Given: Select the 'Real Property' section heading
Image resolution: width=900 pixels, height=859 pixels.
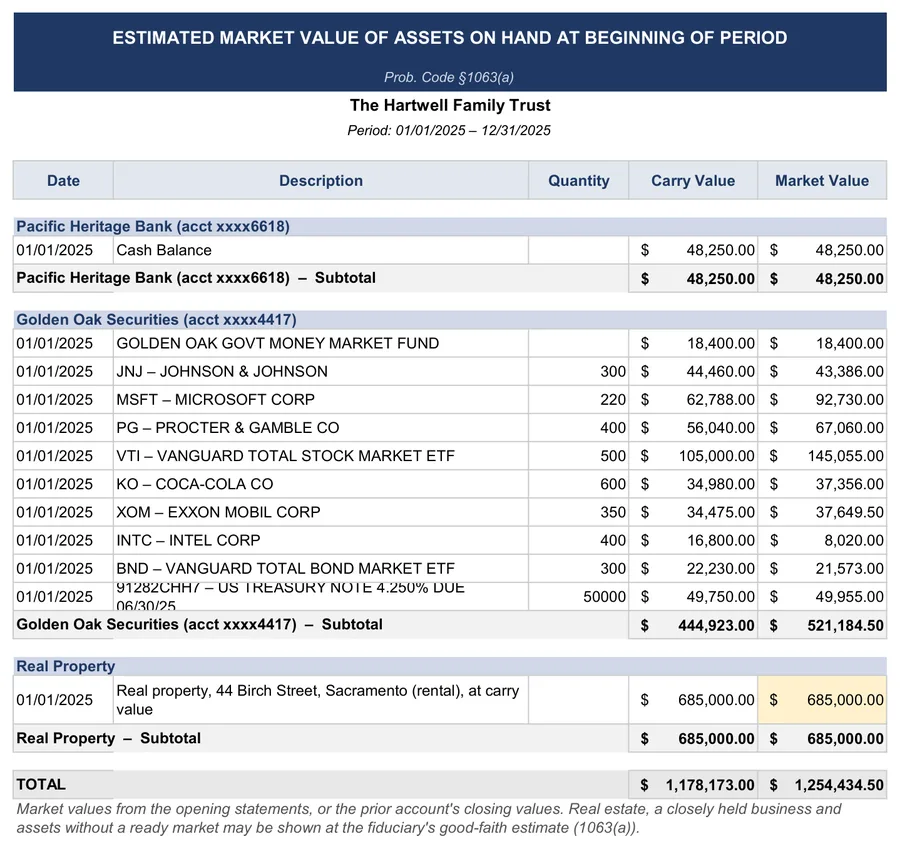Looking at the screenshot, I should (65, 666).
